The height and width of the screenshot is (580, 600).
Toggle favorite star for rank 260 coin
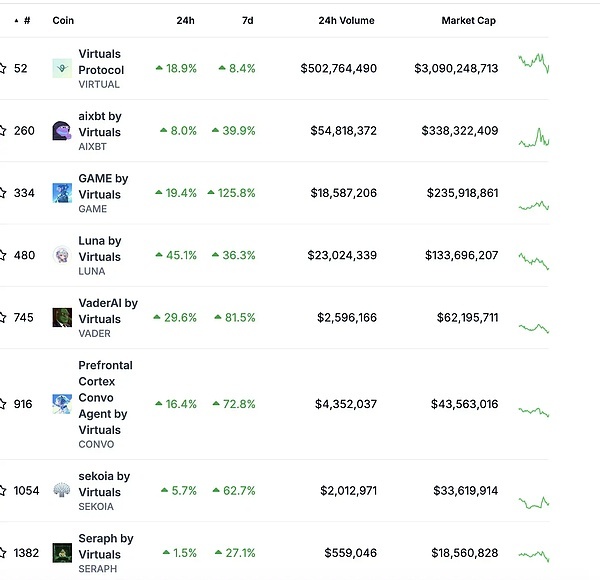click(x=3, y=130)
